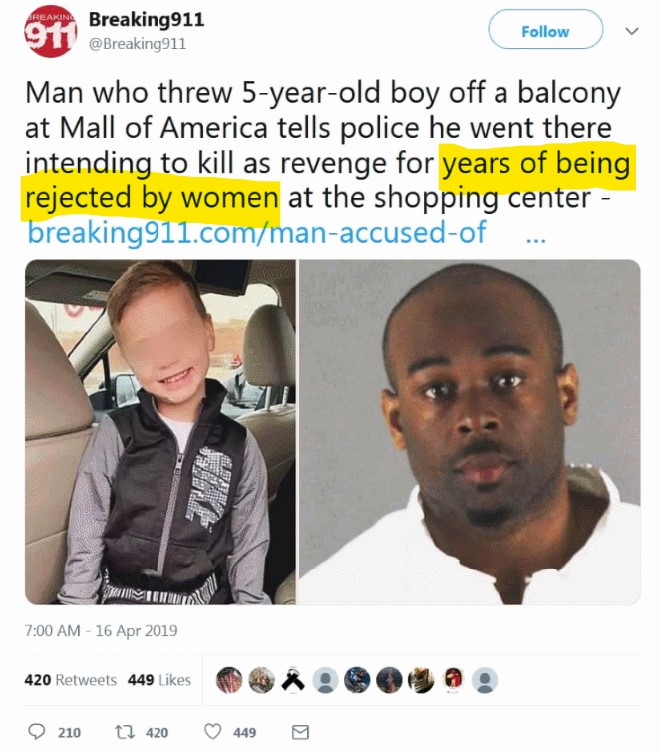Image resolution: width=660 pixels, height=751 pixels.
Task: Click the heart like icon
Action: pyautogui.click(x=213, y=731)
